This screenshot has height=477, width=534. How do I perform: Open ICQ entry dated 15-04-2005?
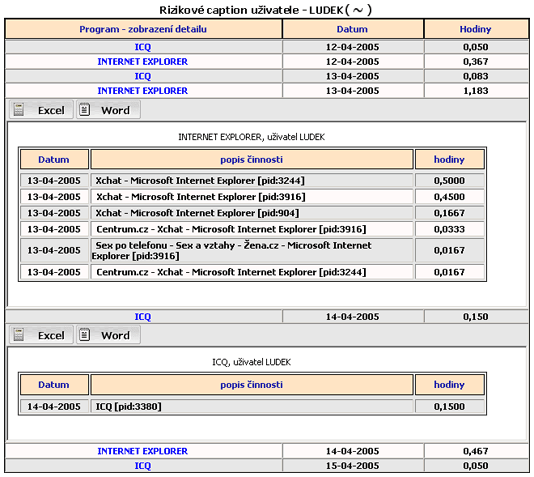(143, 465)
